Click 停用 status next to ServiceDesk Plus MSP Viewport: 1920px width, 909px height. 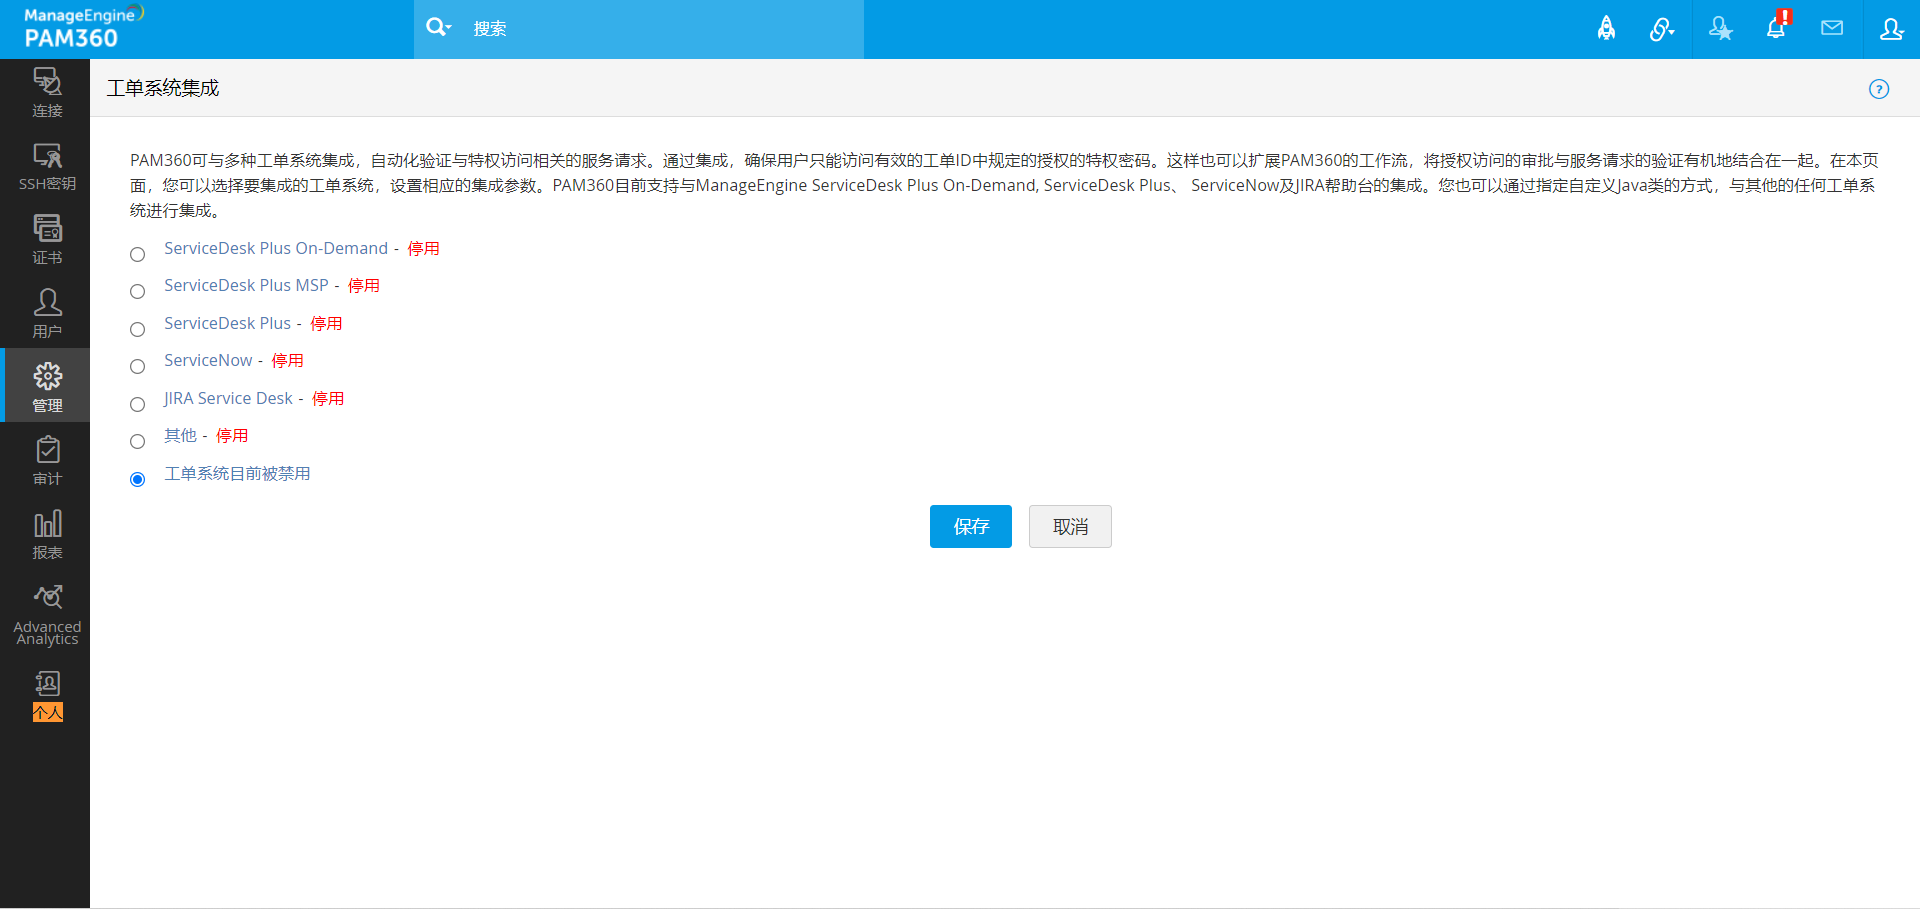(x=364, y=285)
